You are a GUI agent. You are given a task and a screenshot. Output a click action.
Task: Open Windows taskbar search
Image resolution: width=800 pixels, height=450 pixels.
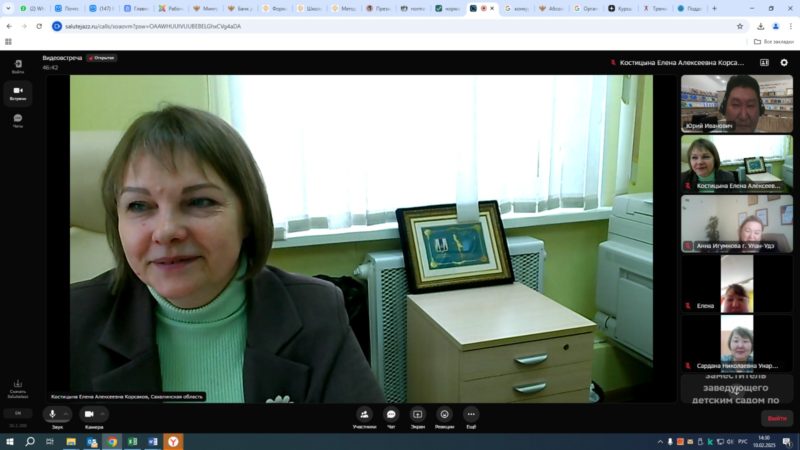[30, 442]
